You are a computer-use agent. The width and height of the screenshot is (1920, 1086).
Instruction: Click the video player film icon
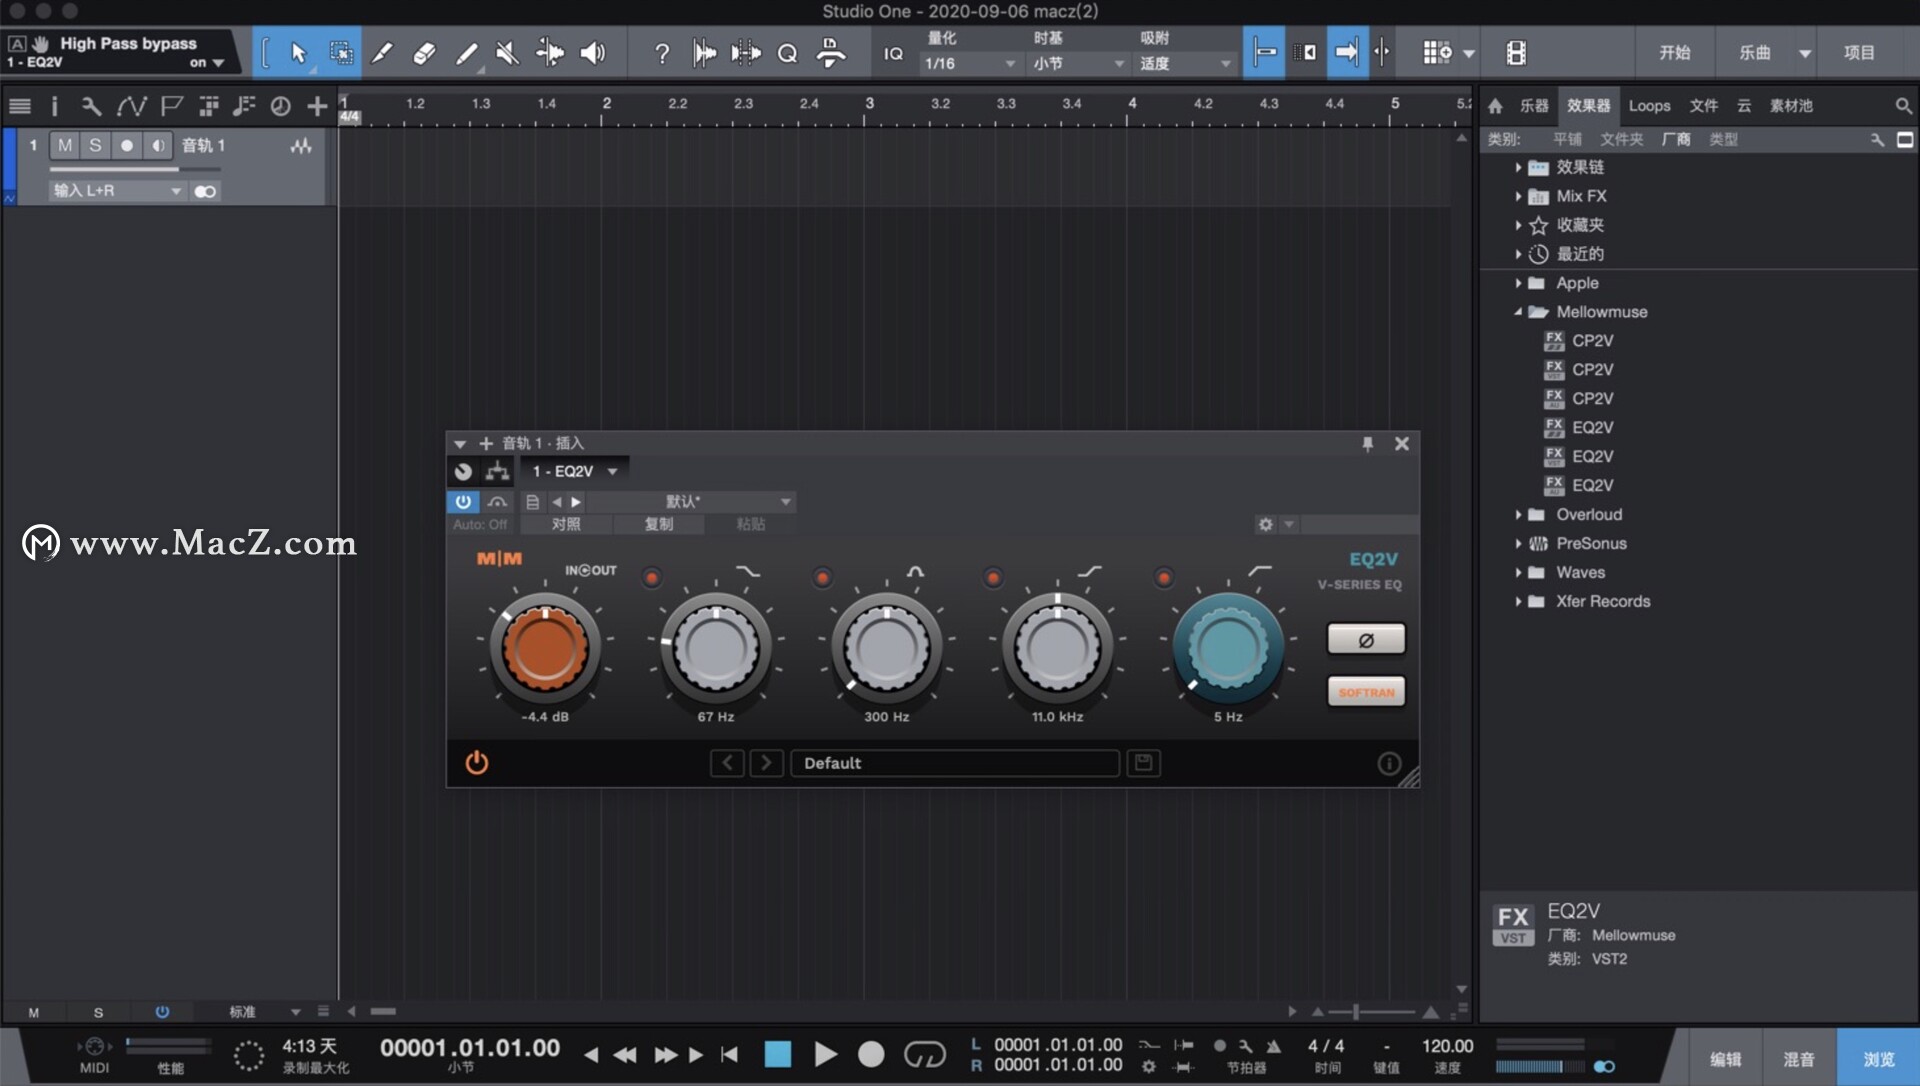(1516, 53)
